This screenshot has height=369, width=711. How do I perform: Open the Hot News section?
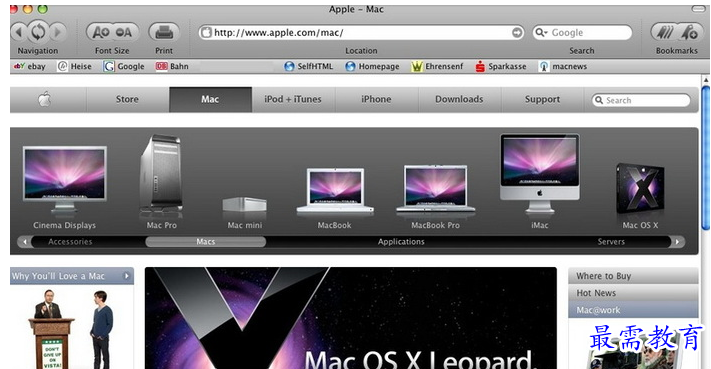point(633,293)
